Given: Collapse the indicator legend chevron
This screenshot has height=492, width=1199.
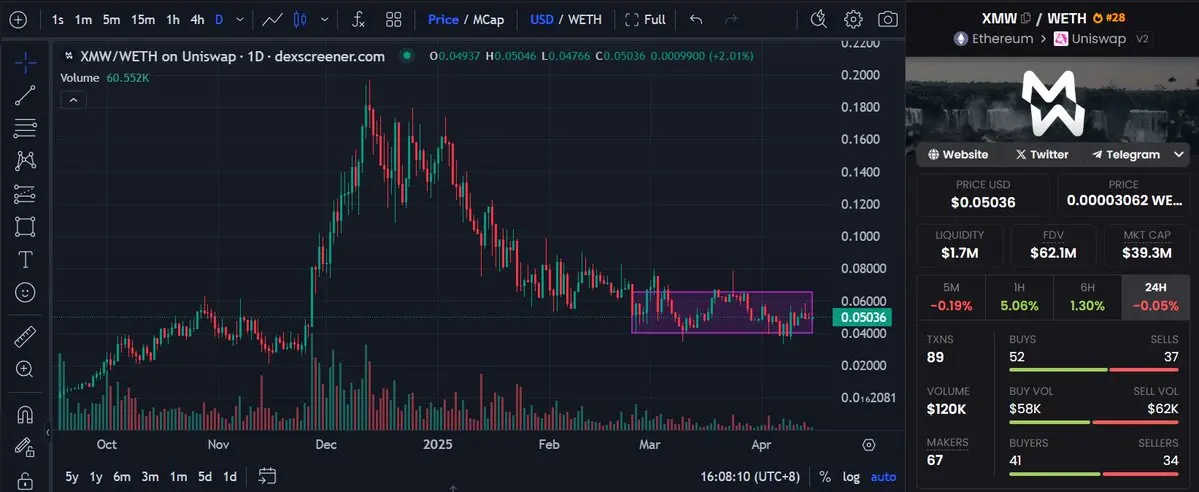Looking at the screenshot, I should pos(73,100).
